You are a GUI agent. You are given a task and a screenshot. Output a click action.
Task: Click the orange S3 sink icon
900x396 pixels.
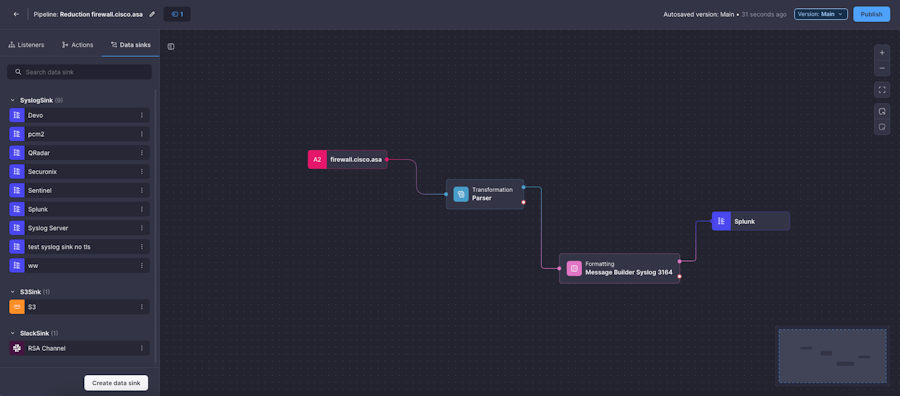(17, 307)
